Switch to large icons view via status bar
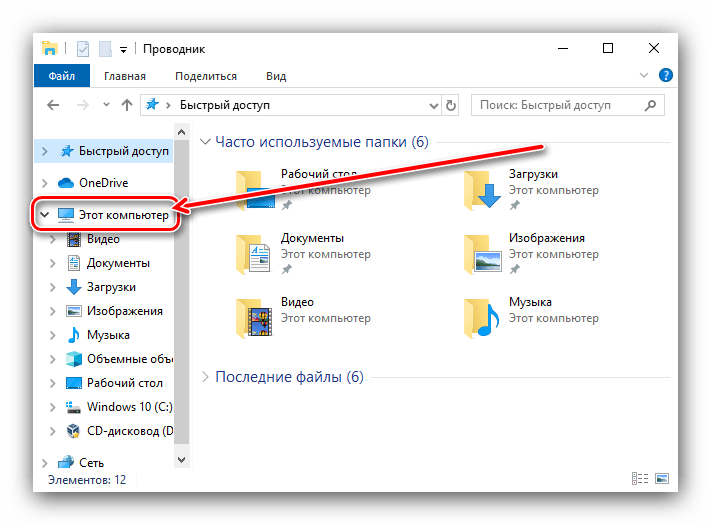 pyautogui.click(x=662, y=478)
